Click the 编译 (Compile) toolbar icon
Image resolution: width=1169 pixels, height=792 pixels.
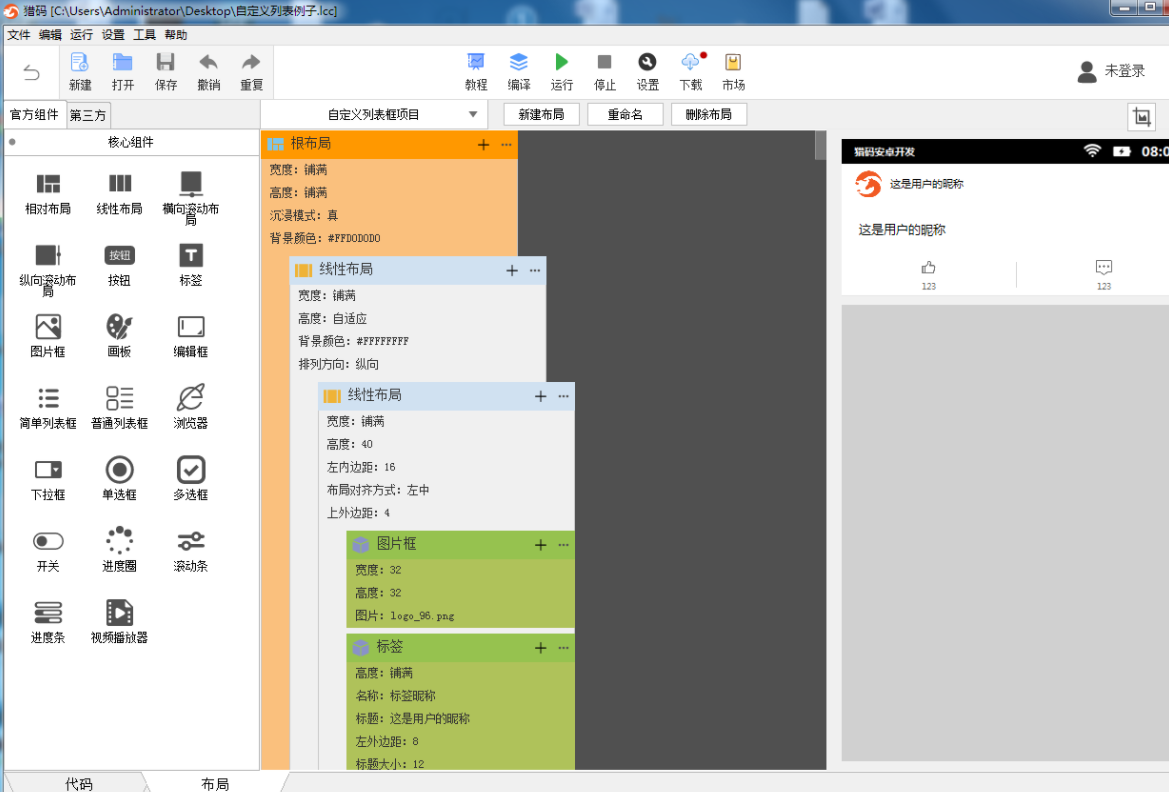(x=519, y=63)
